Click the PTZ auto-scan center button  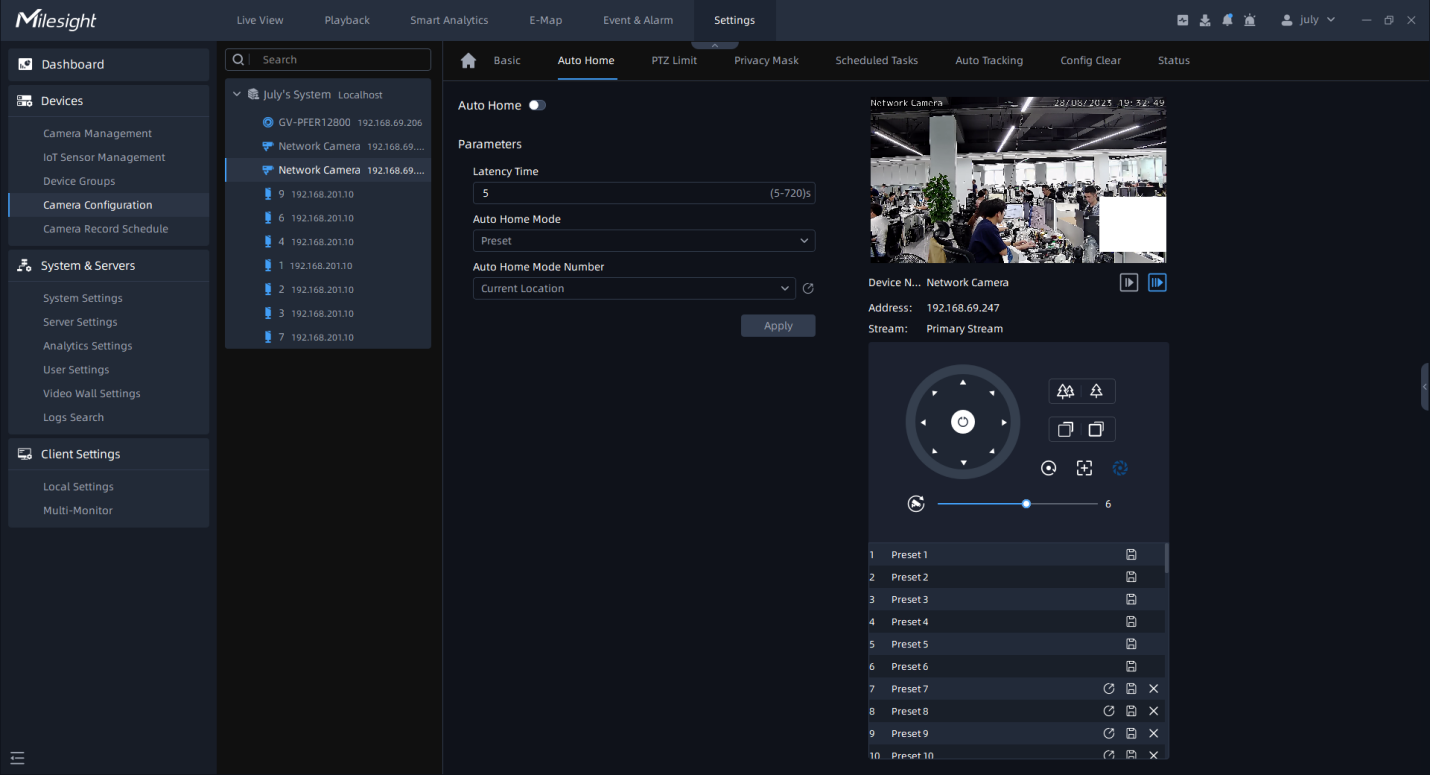click(x=963, y=422)
